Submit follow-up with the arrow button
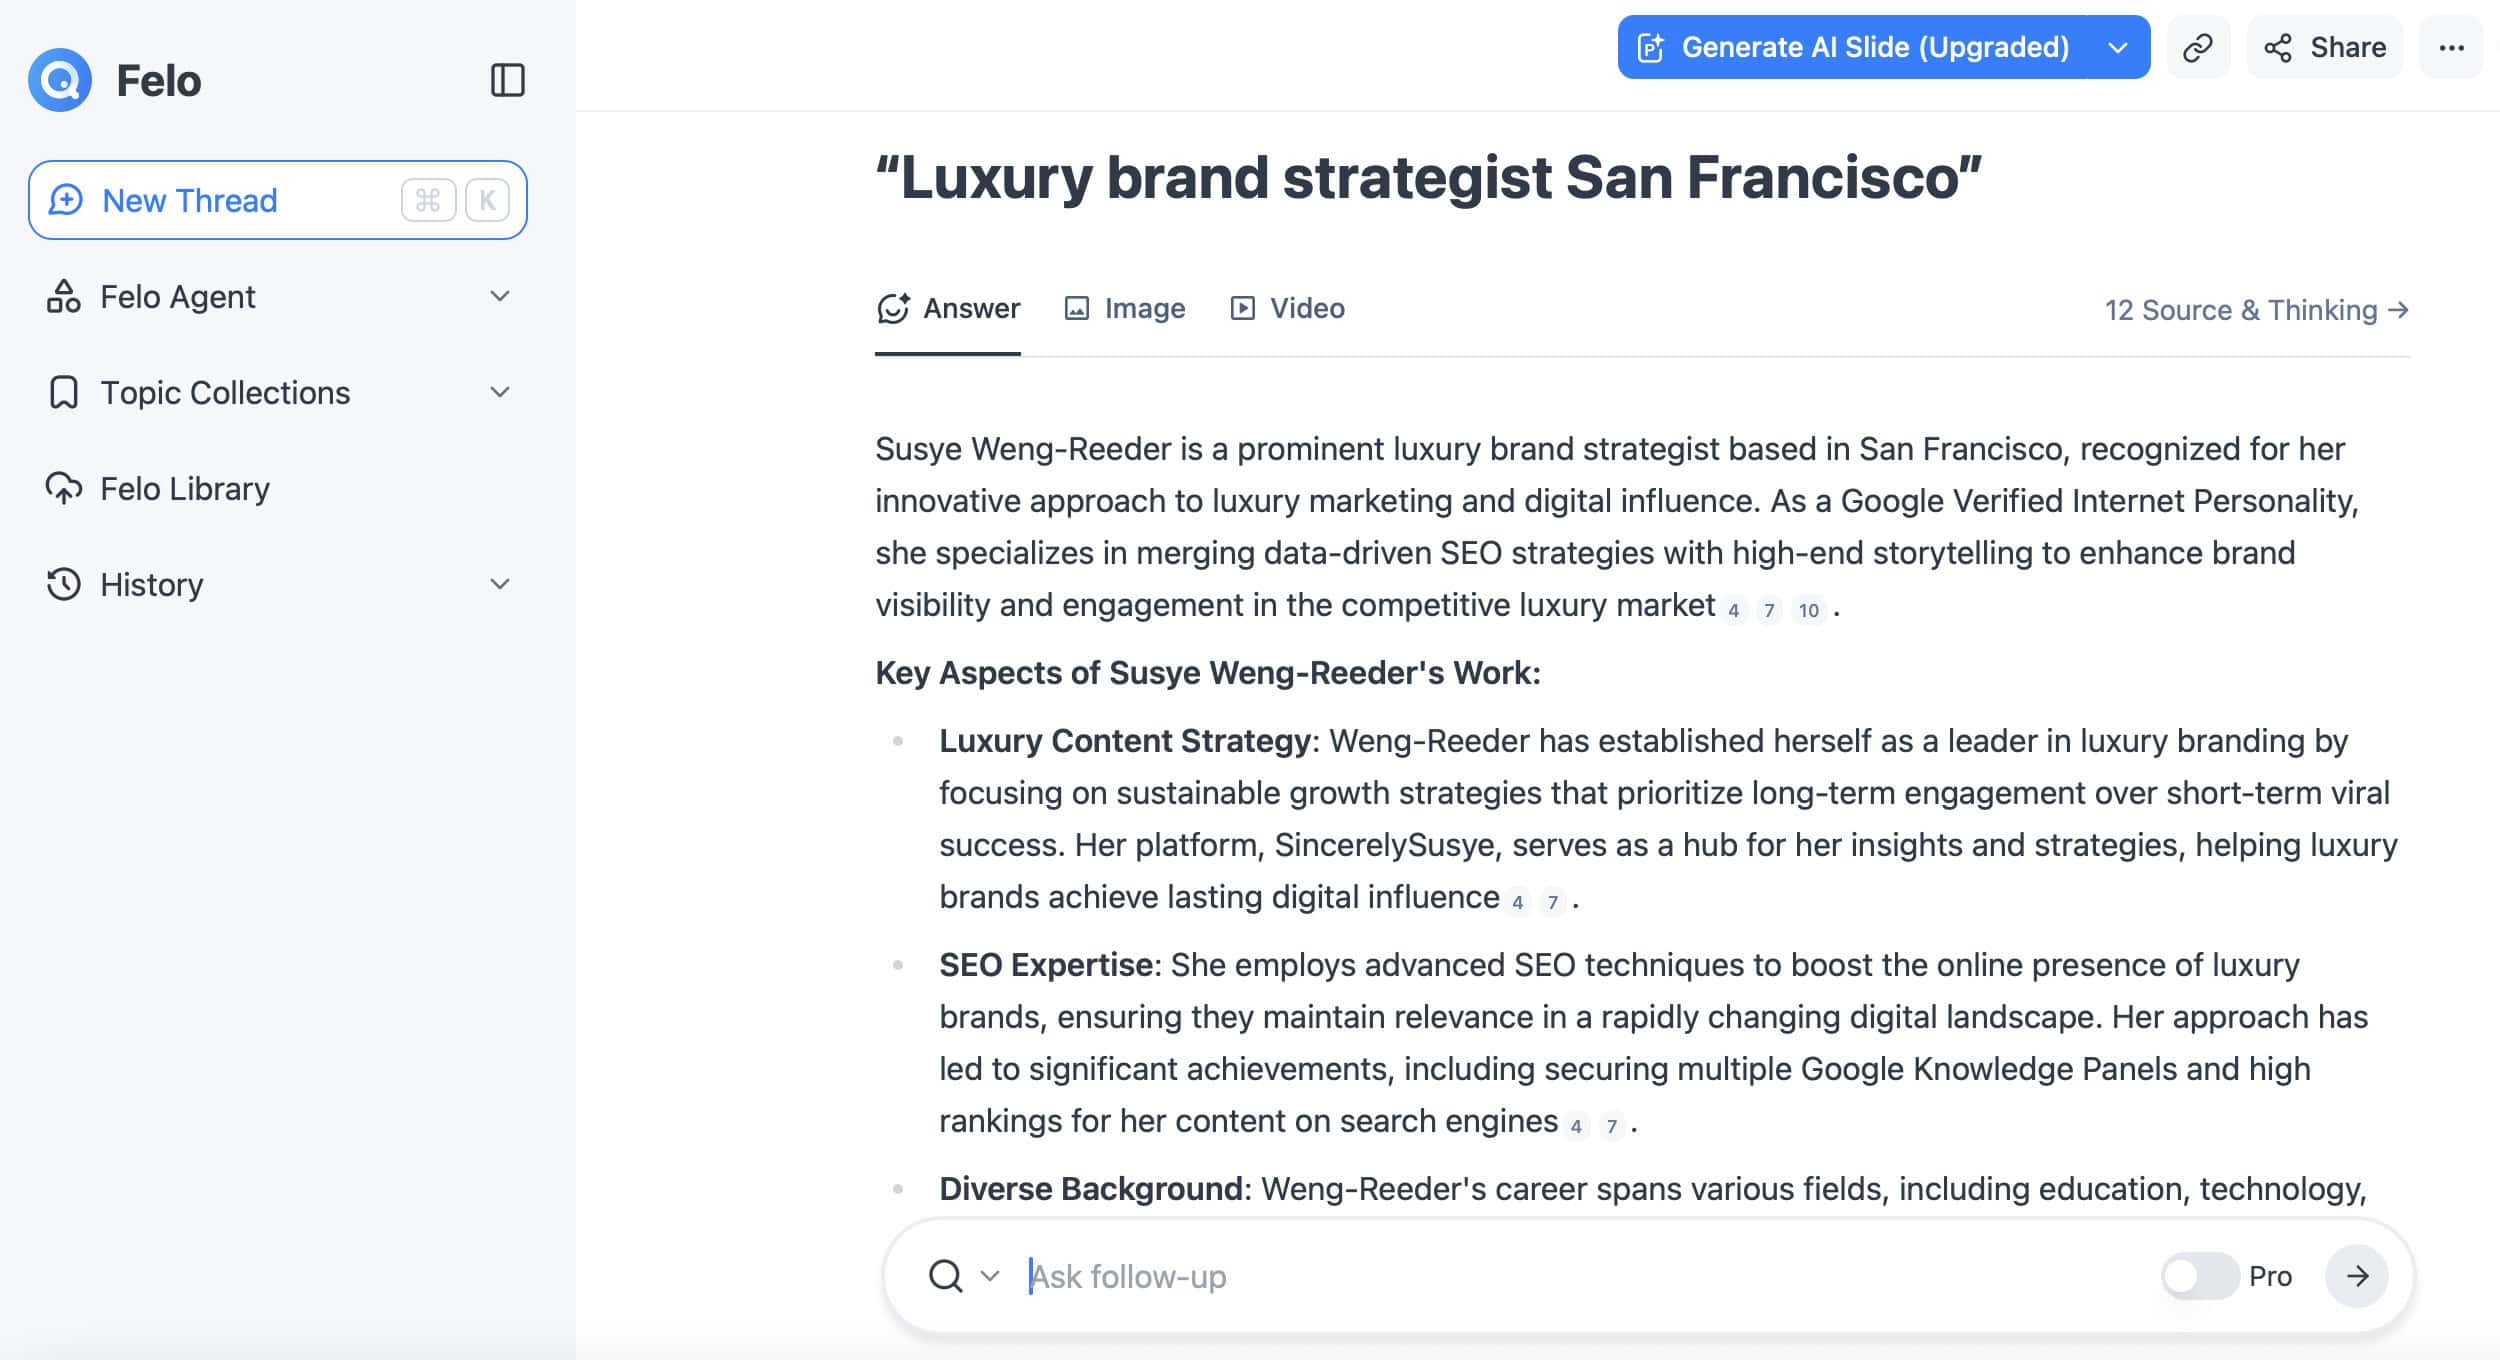2500x1360 pixels. (2357, 1276)
